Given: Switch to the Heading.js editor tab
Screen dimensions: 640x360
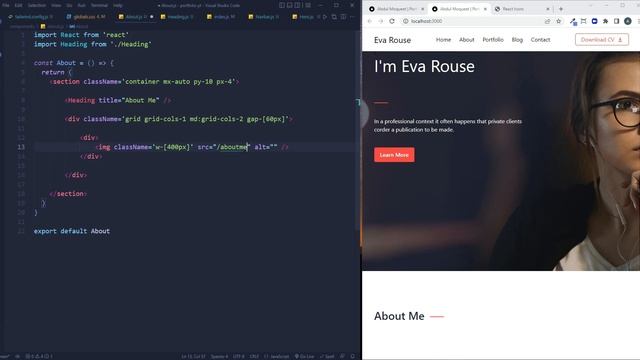Looking at the screenshot, I should coord(178,17).
